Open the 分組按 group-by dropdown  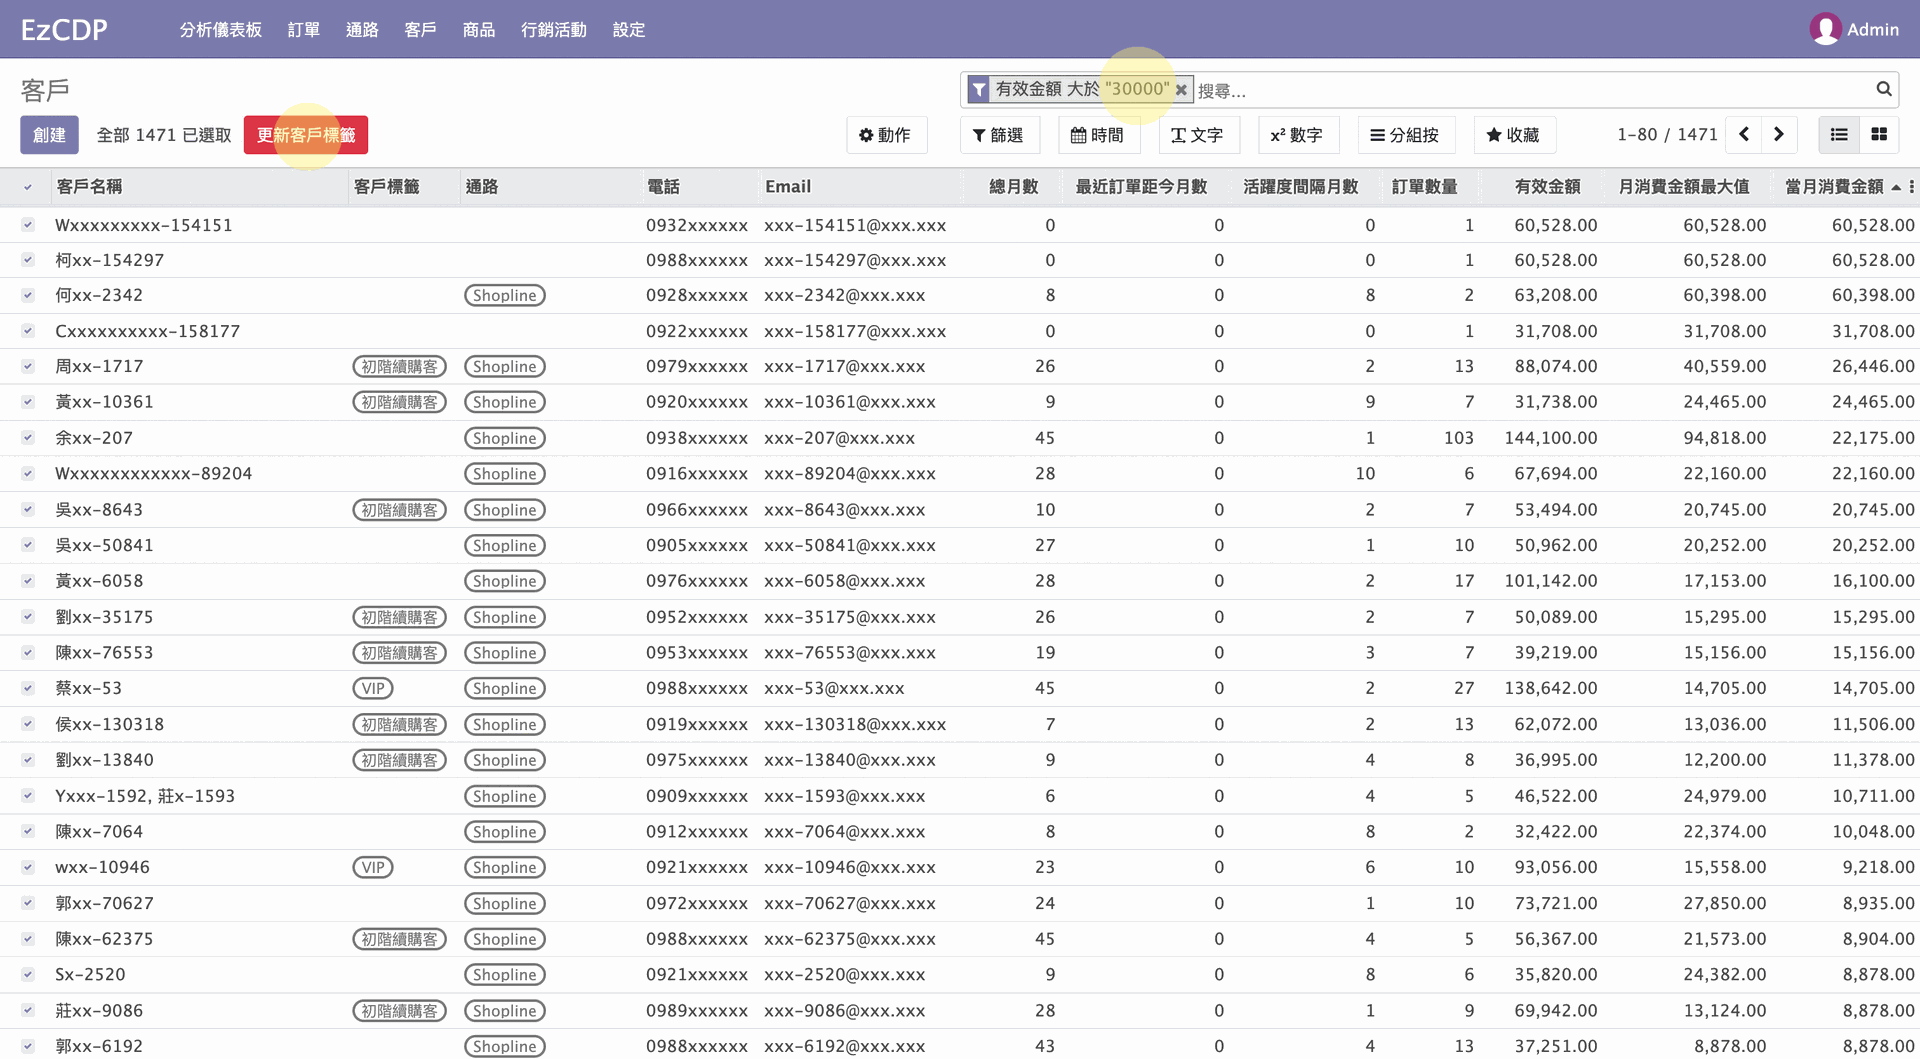point(1405,135)
